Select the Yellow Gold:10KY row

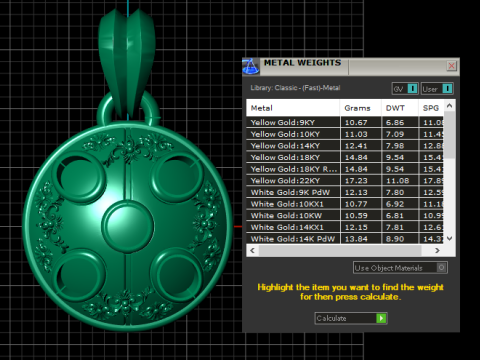pyautogui.click(x=345, y=134)
